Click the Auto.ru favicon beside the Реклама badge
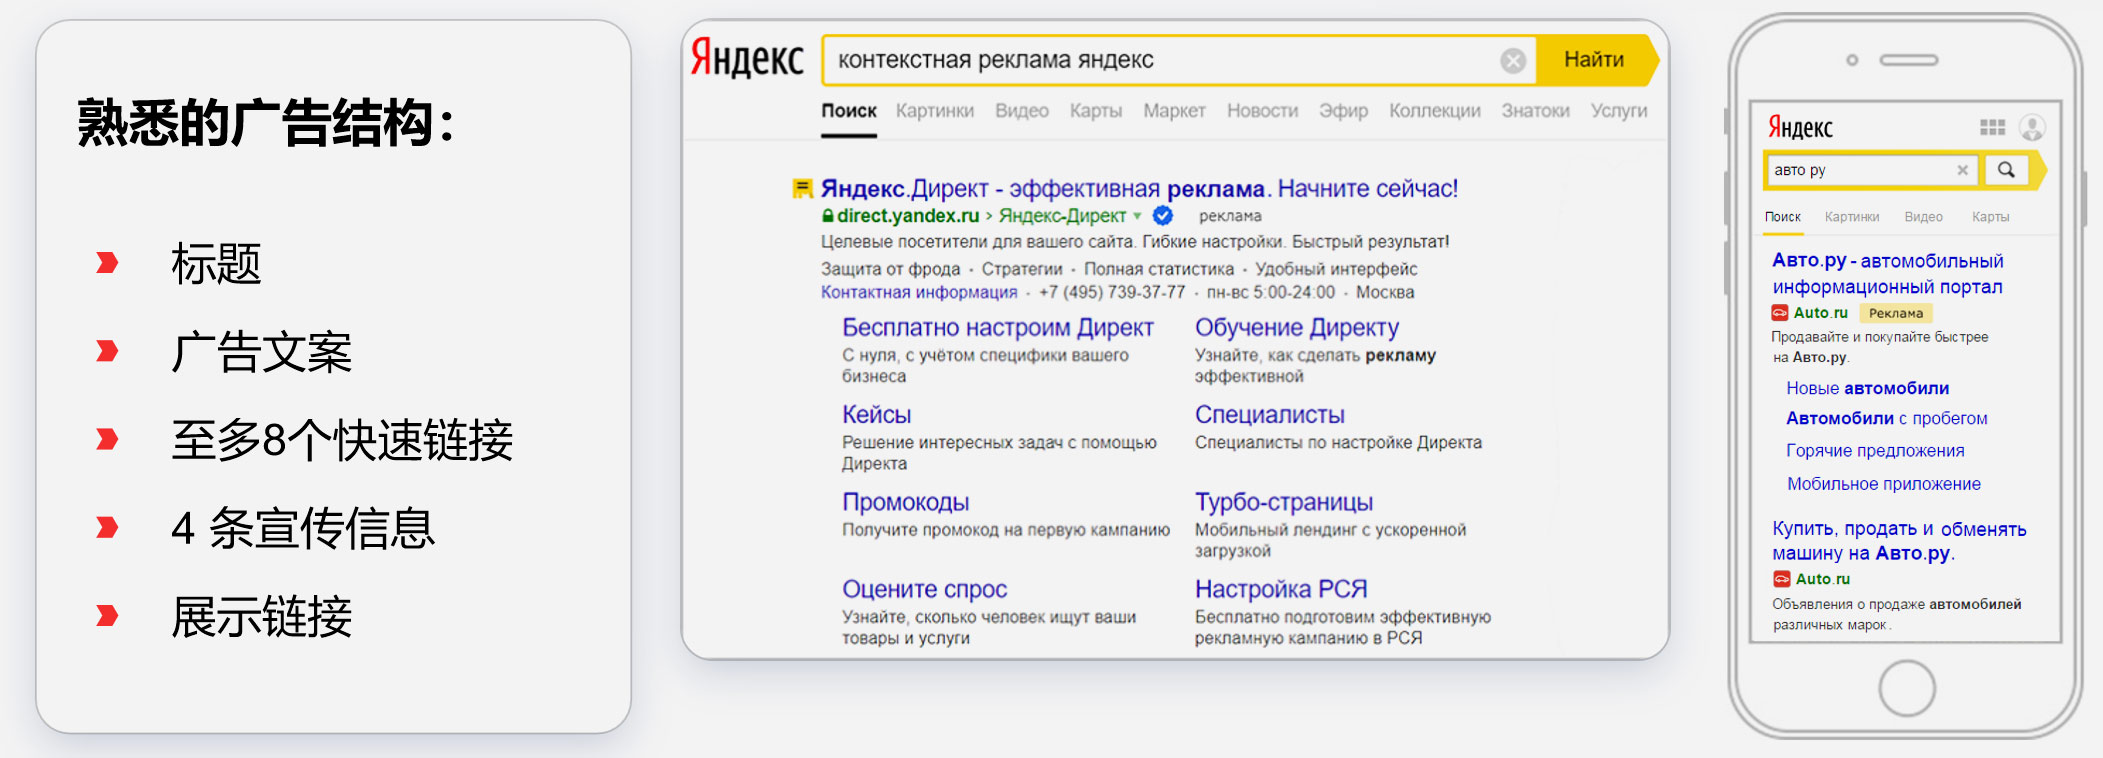Viewport: 2103px width, 758px height. [1780, 313]
